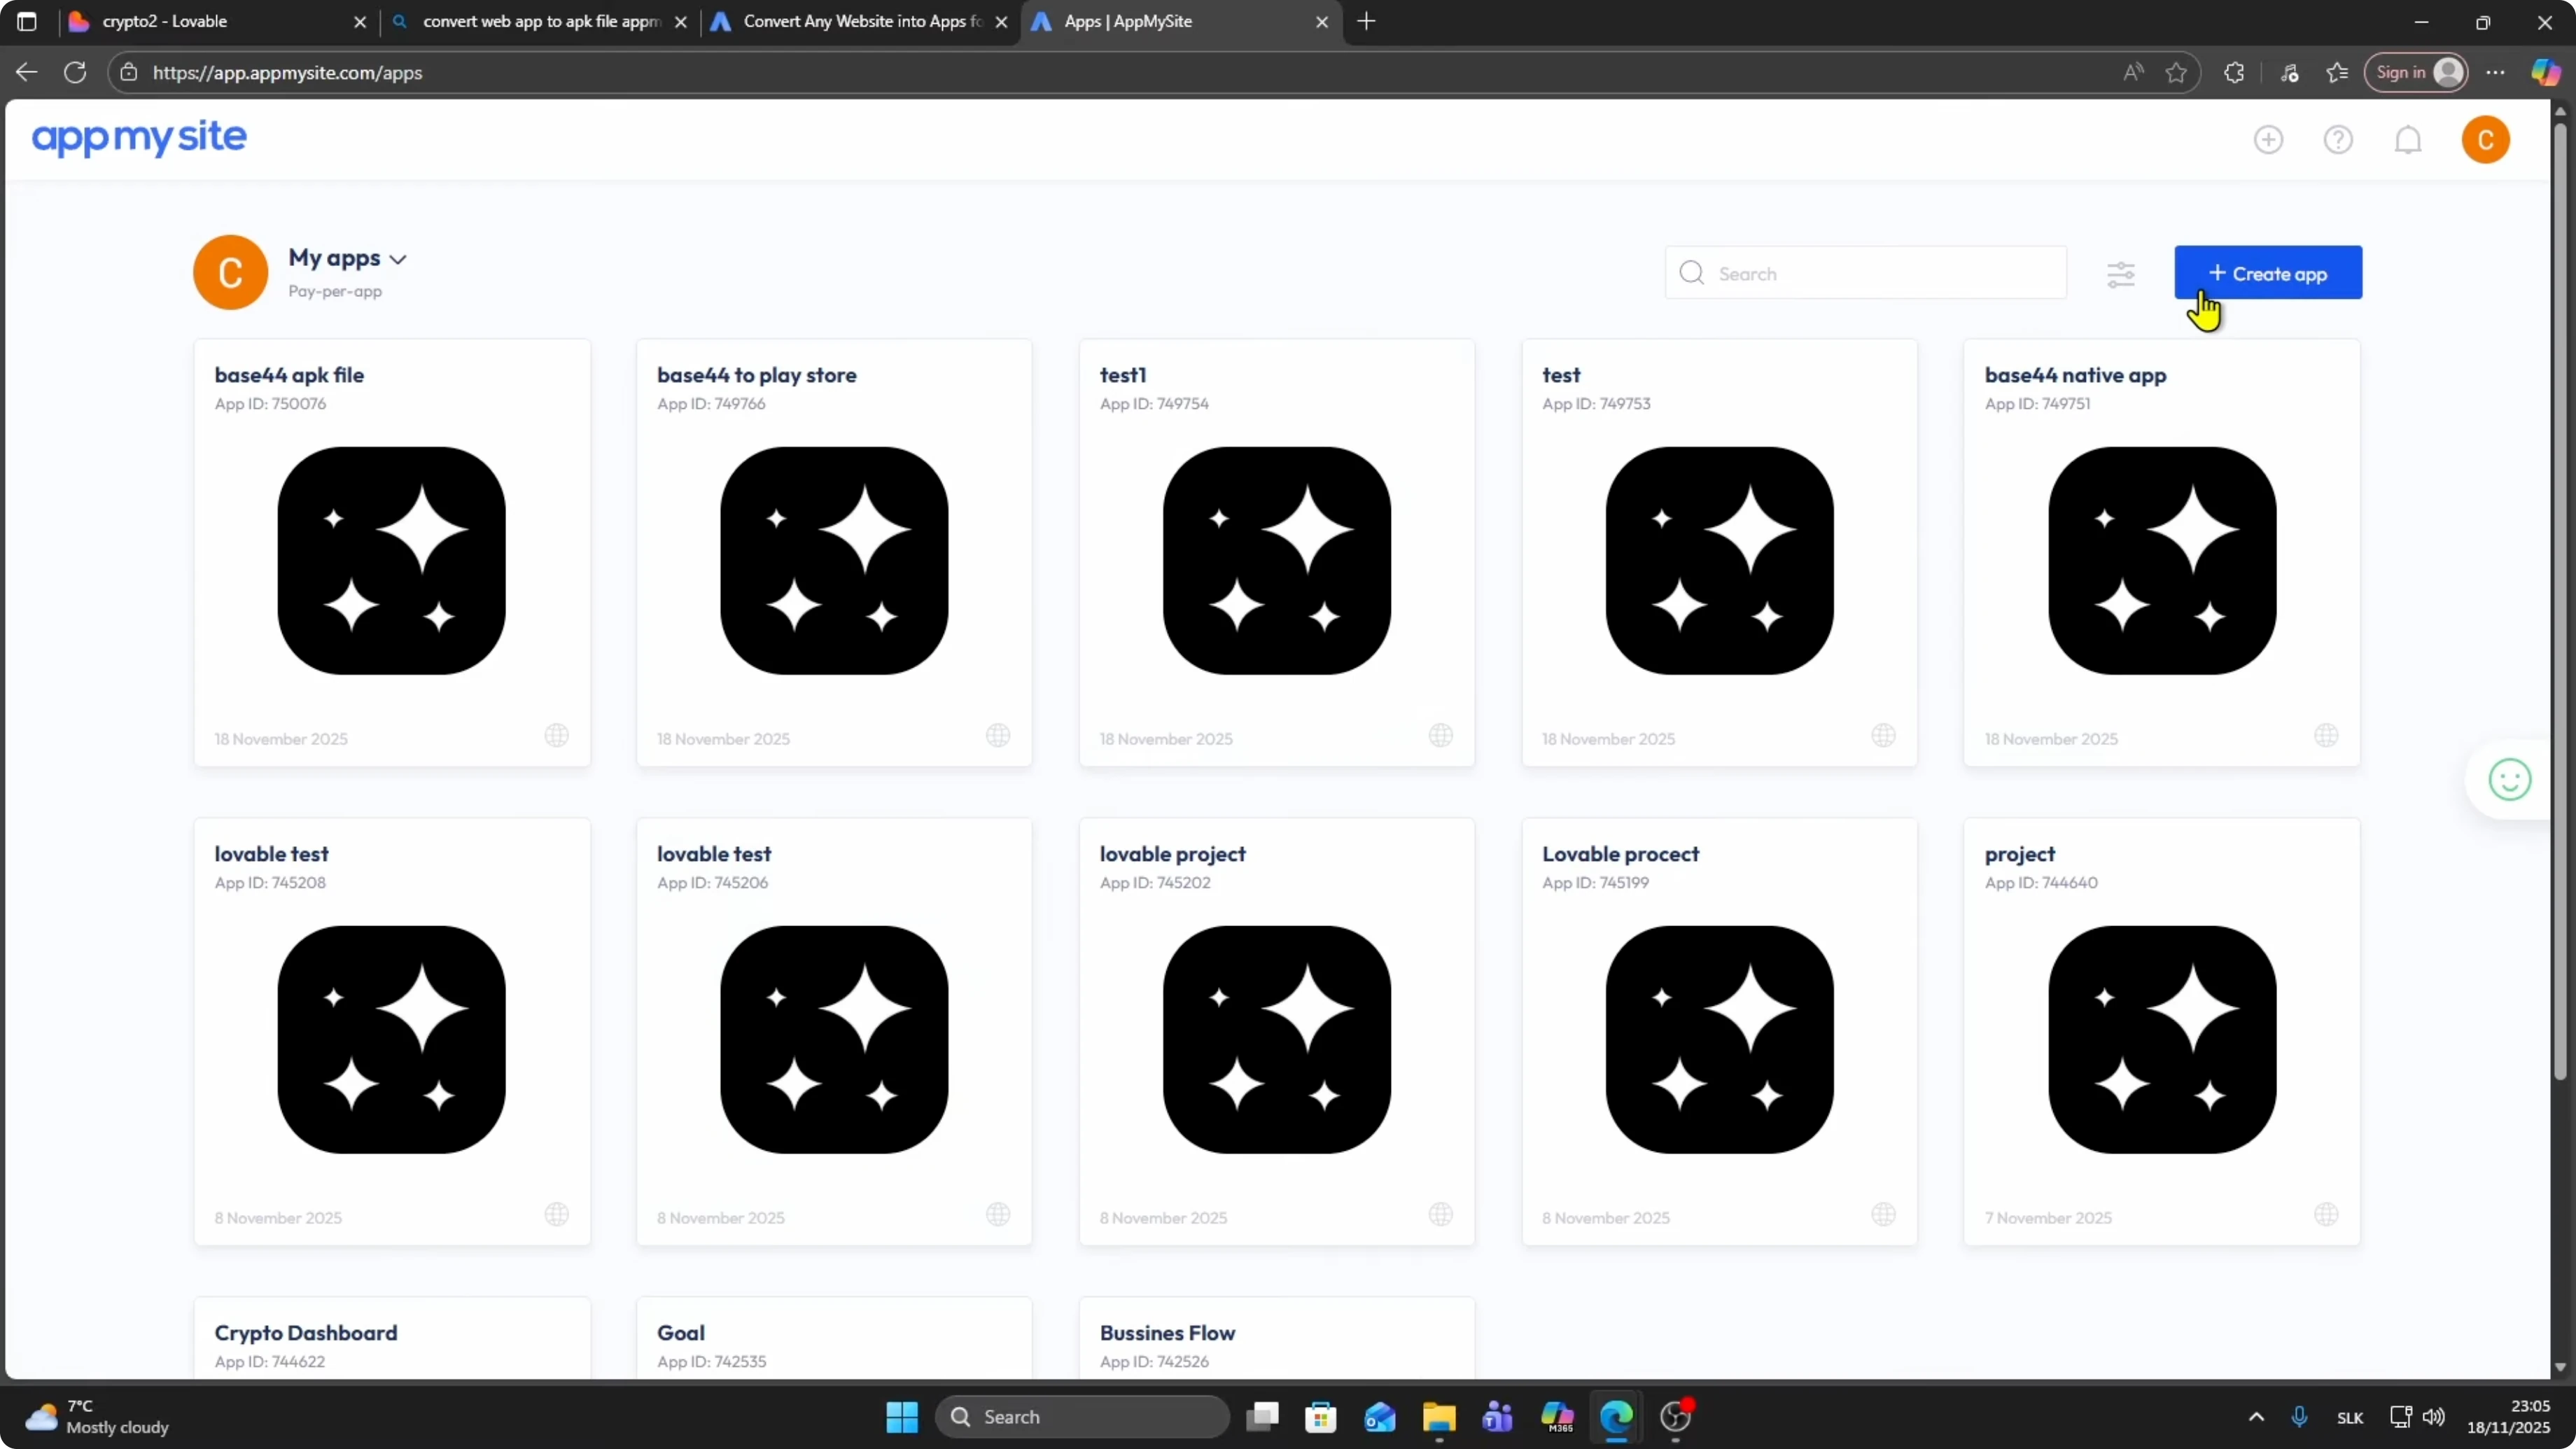
Task: Open the test1 app card
Action: pyautogui.click(x=1277, y=553)
